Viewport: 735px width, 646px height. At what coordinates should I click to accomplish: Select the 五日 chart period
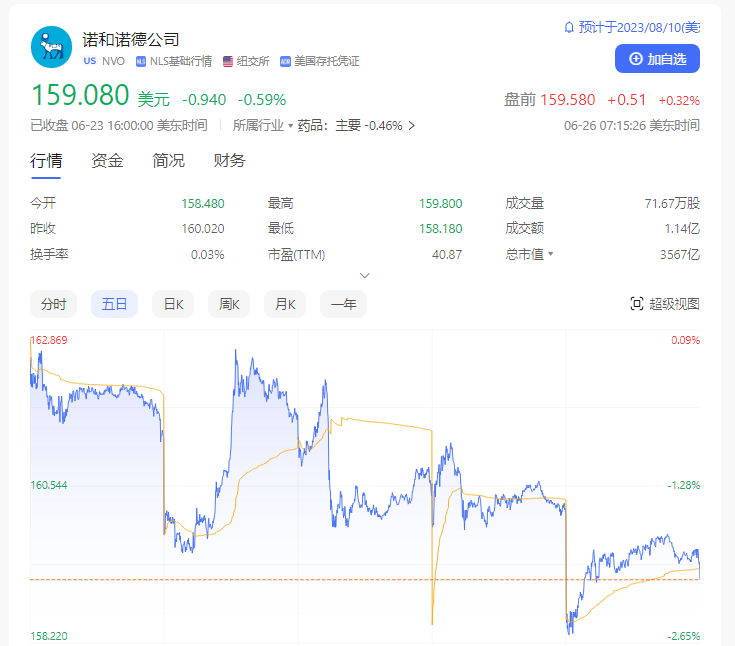(114, 304)
